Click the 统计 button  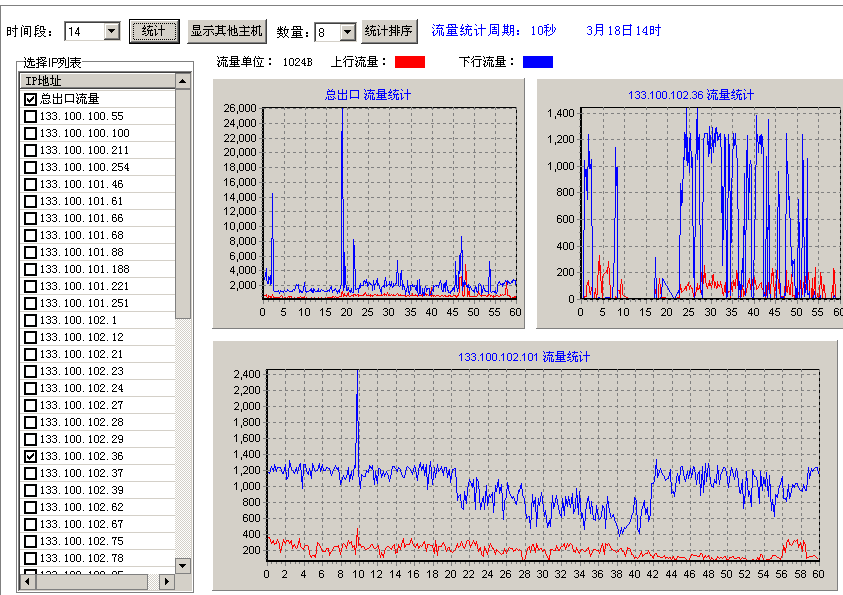click(153, 31)
